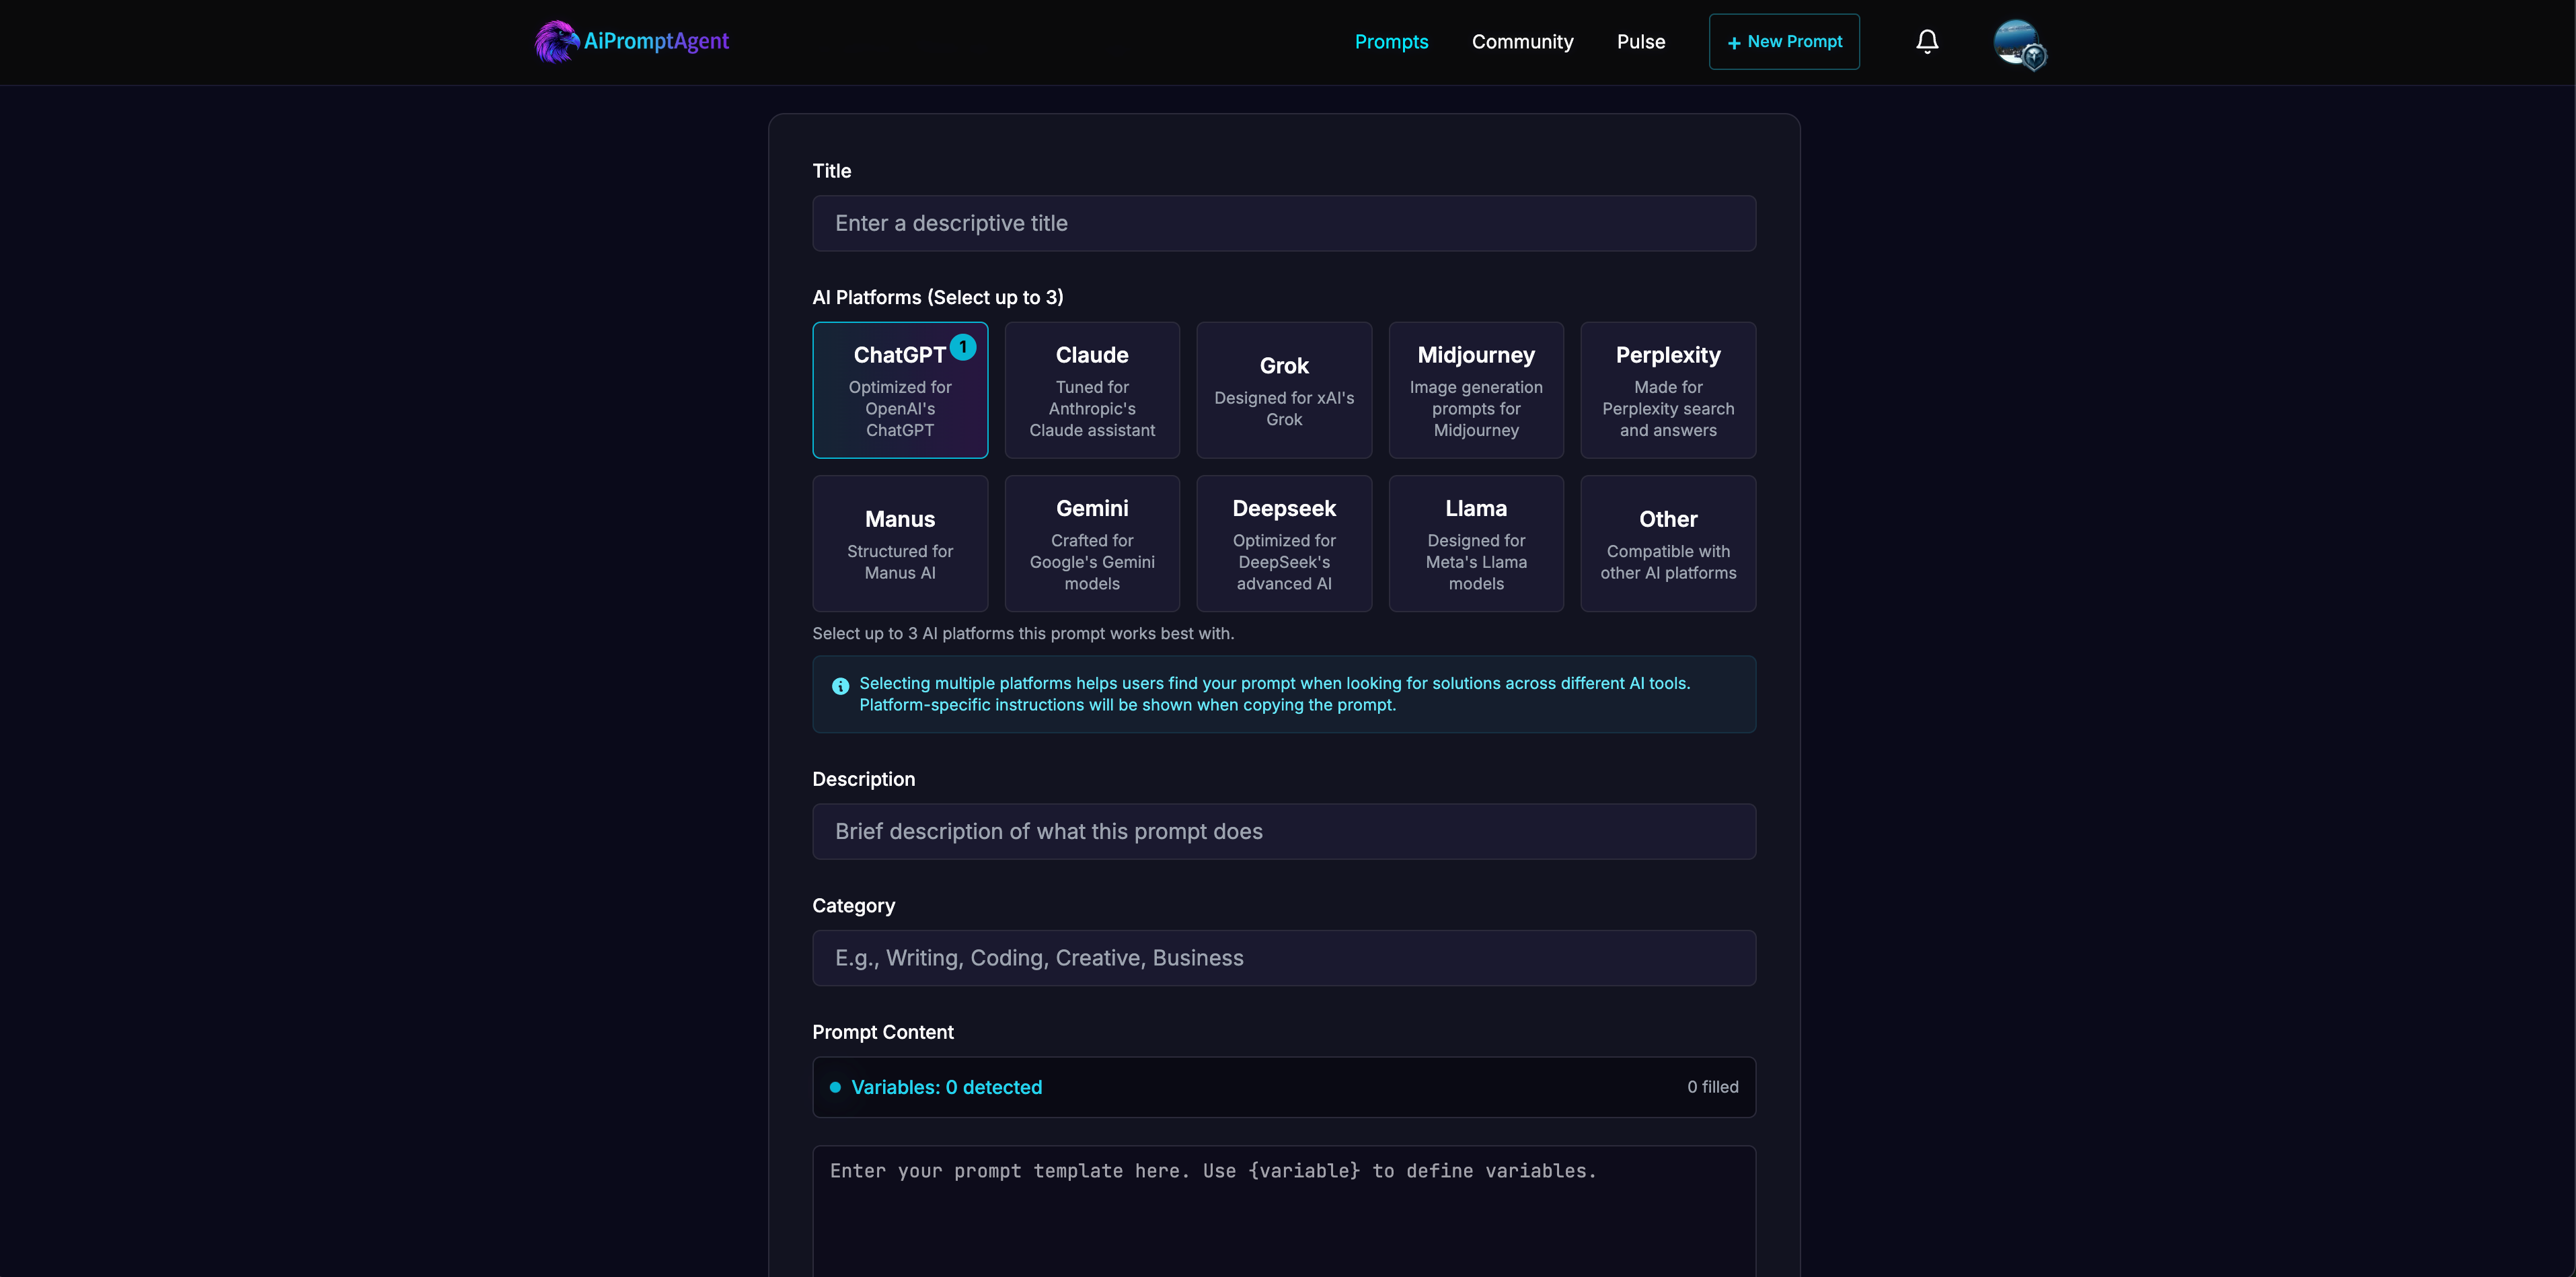Open the notifications bell
Screen dimensions: 2576x1277
point(1927,42)
